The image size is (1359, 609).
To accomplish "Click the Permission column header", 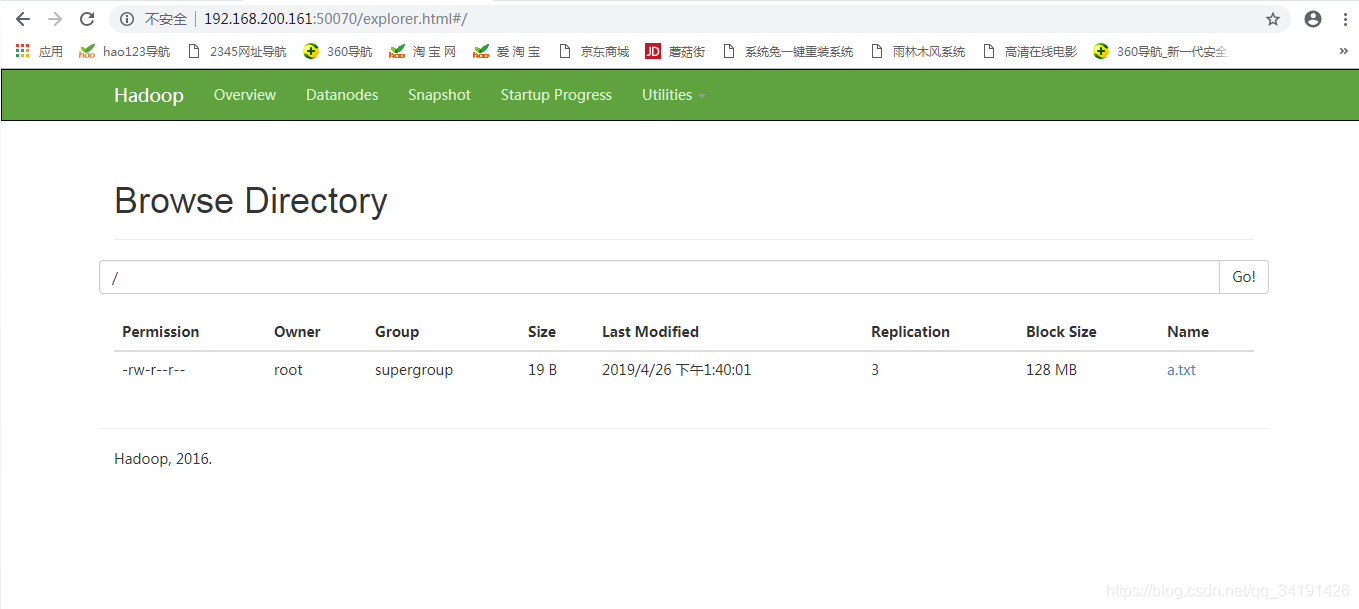I will (x=161, y=332).
